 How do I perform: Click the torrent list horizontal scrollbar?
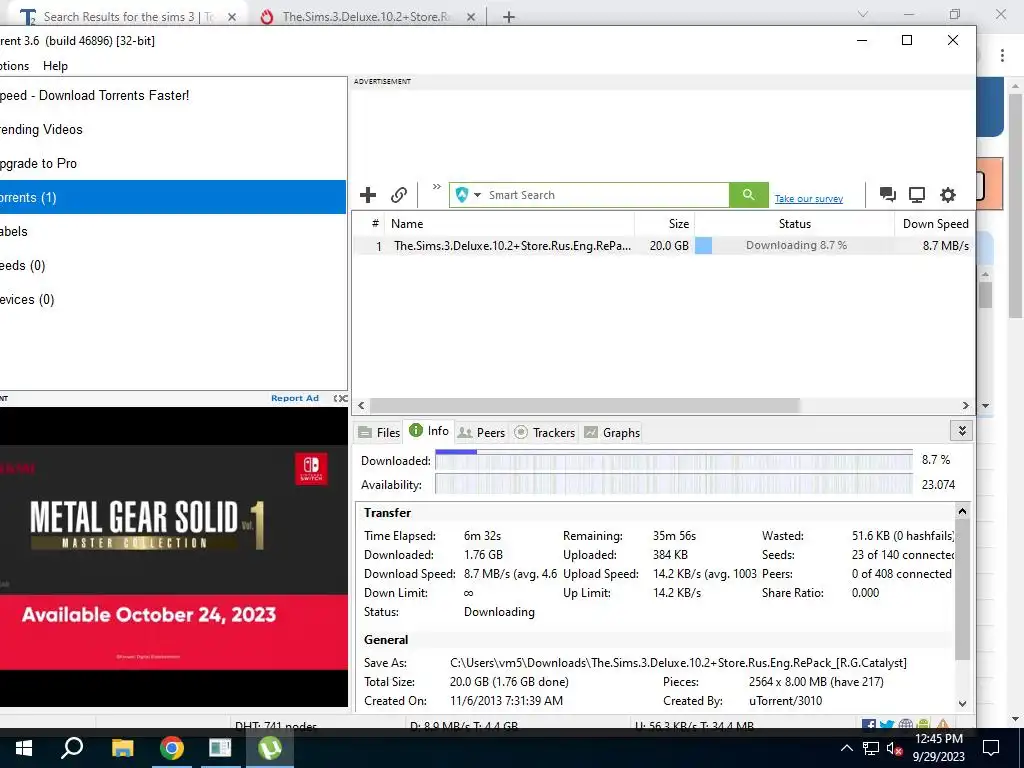coord(585,406)
